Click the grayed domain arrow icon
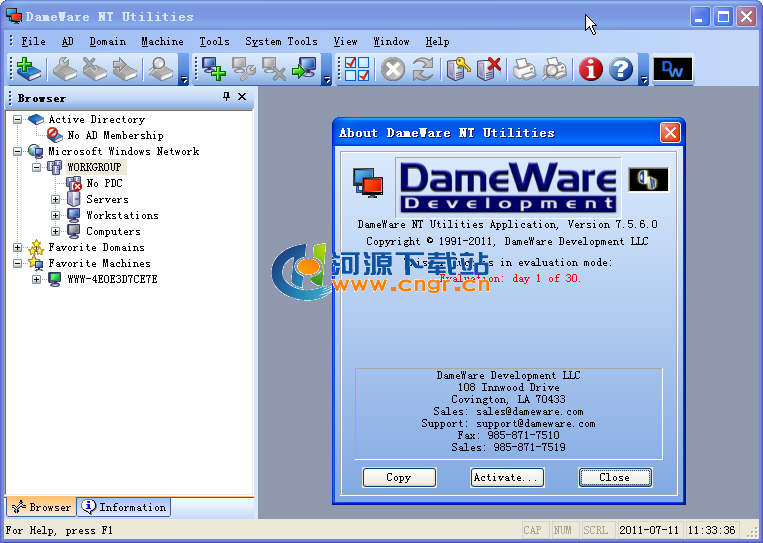763x543 pixels. [125, 69]
